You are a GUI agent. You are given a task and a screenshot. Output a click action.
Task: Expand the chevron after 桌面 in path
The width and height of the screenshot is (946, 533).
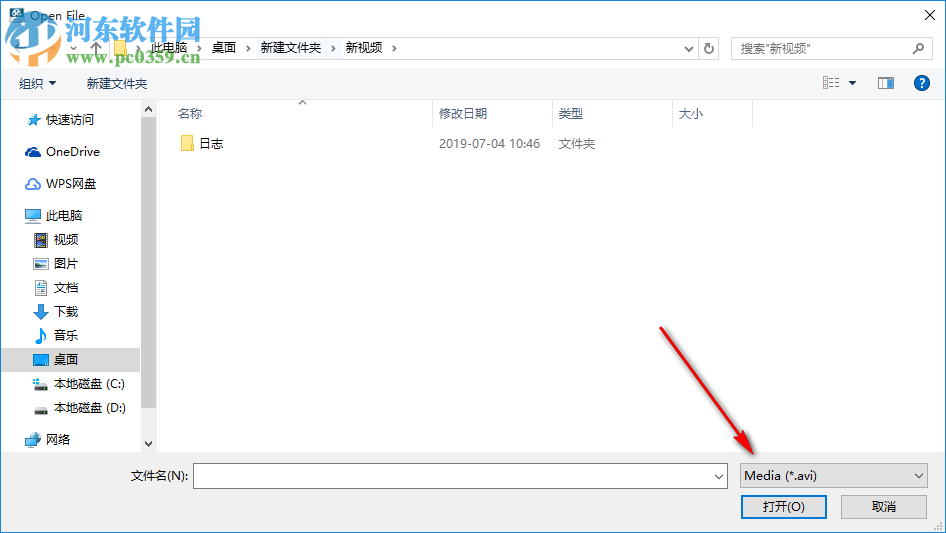coord(248,48)
